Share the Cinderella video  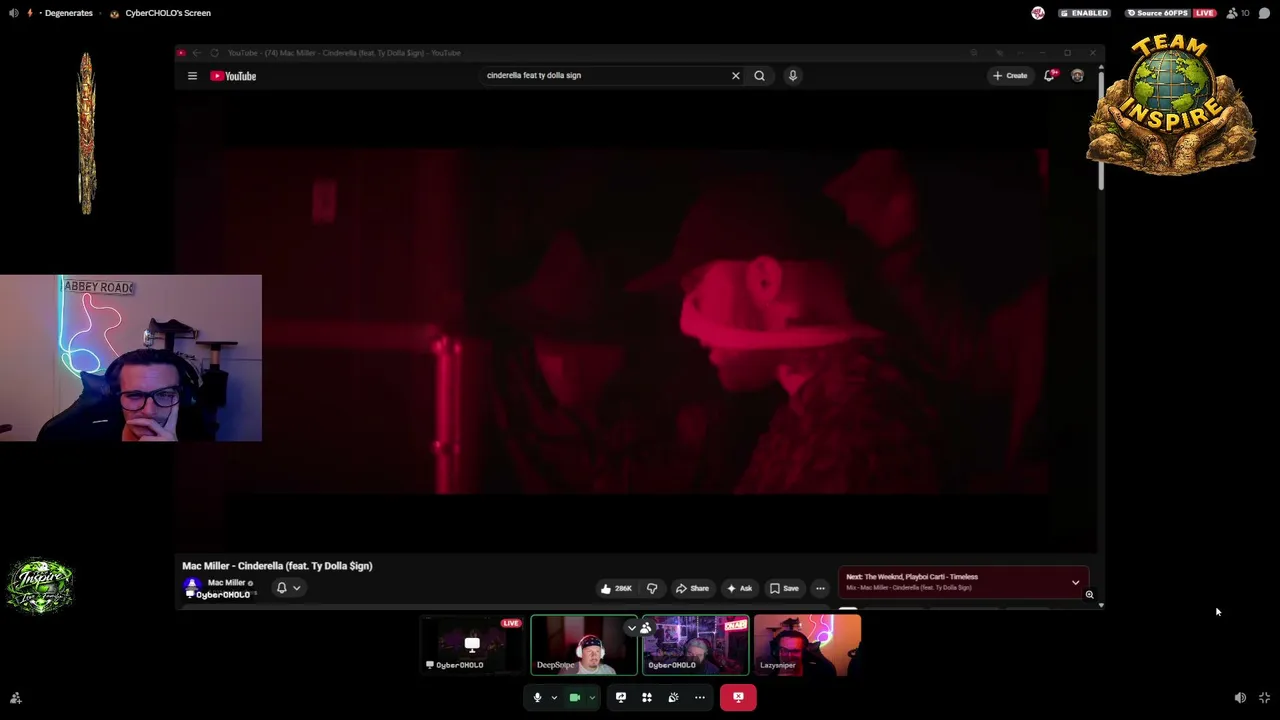(692, 588)
